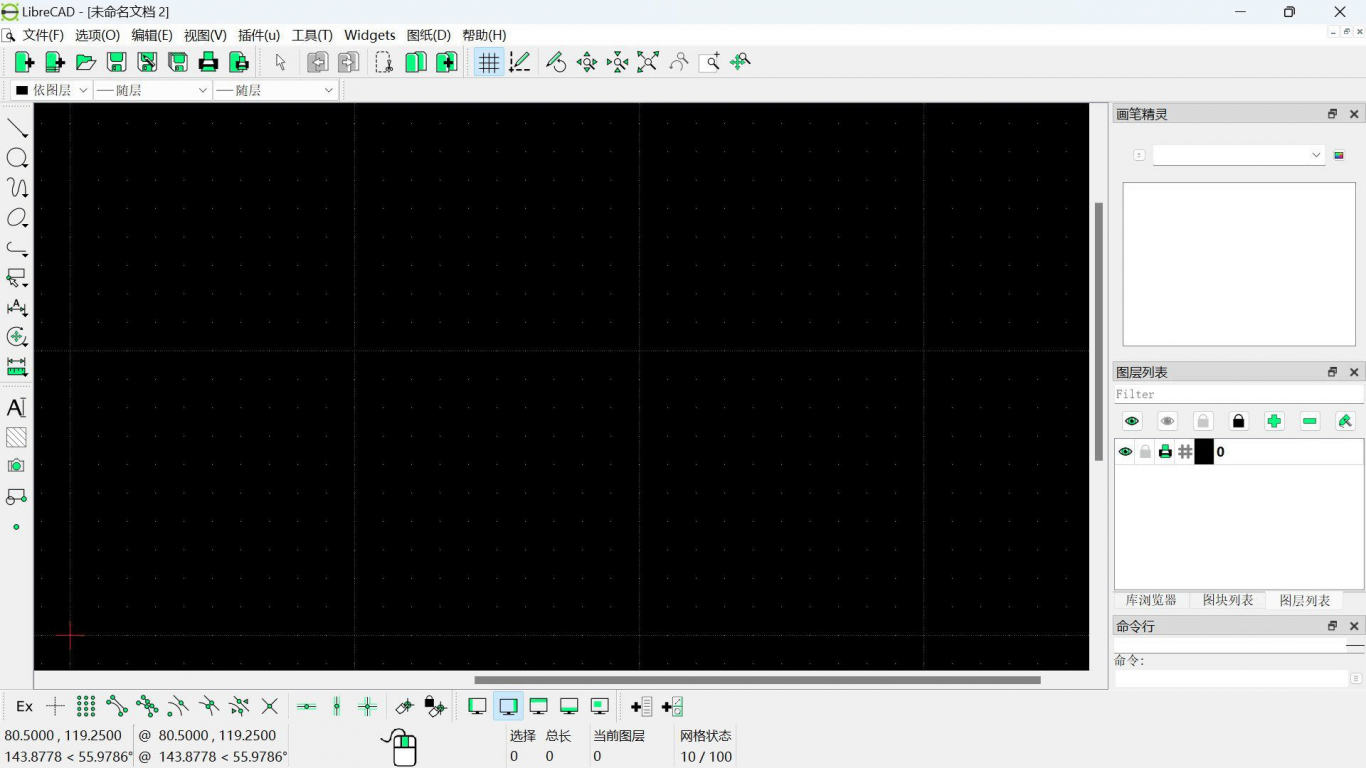Switch to the 图块列表 tab
This screenshot has height=768, width=1366.
(x=1227, y=600)
